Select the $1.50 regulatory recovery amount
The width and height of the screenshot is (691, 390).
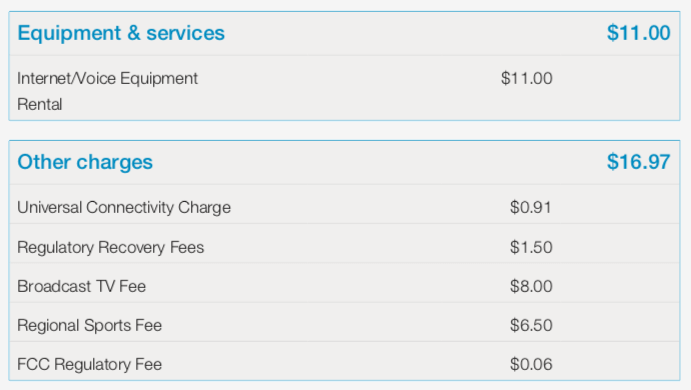(531, 247)
